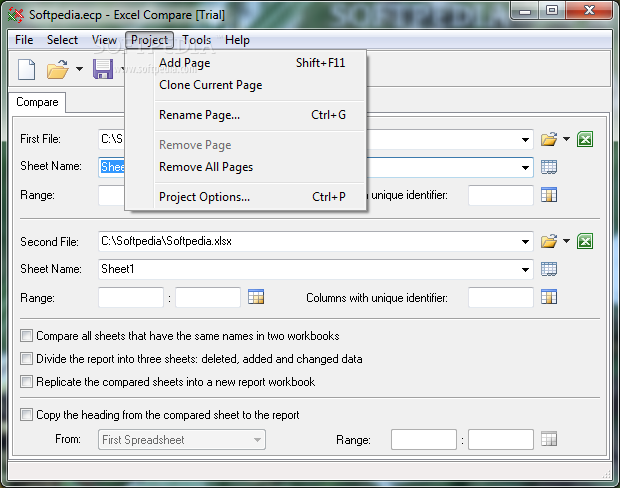Image resolution: width=620 pixels, height=488 pixels.
Task: Expand arrow next to Open toolbar icon
Action: [x=79, y=69]
